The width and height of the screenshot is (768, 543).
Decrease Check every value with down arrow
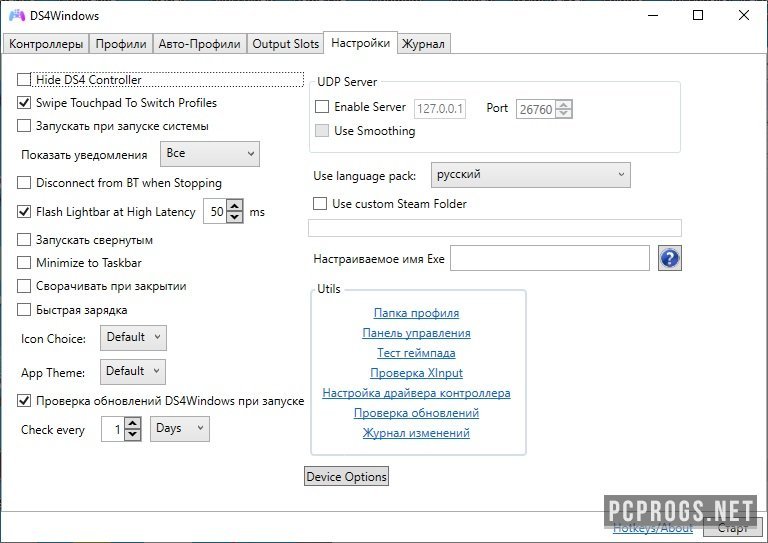(x=133, y=435)
